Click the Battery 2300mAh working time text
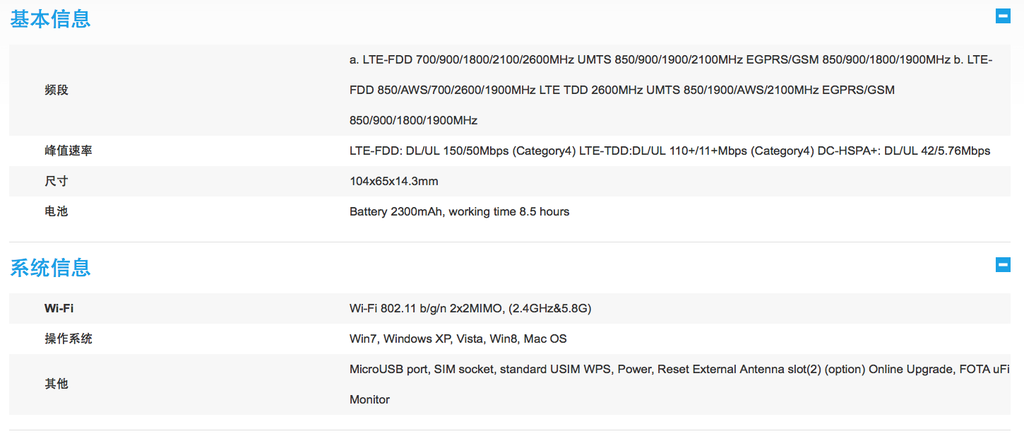The width and height of the screenshot is (1024, 441). click(x=459, y=212)
